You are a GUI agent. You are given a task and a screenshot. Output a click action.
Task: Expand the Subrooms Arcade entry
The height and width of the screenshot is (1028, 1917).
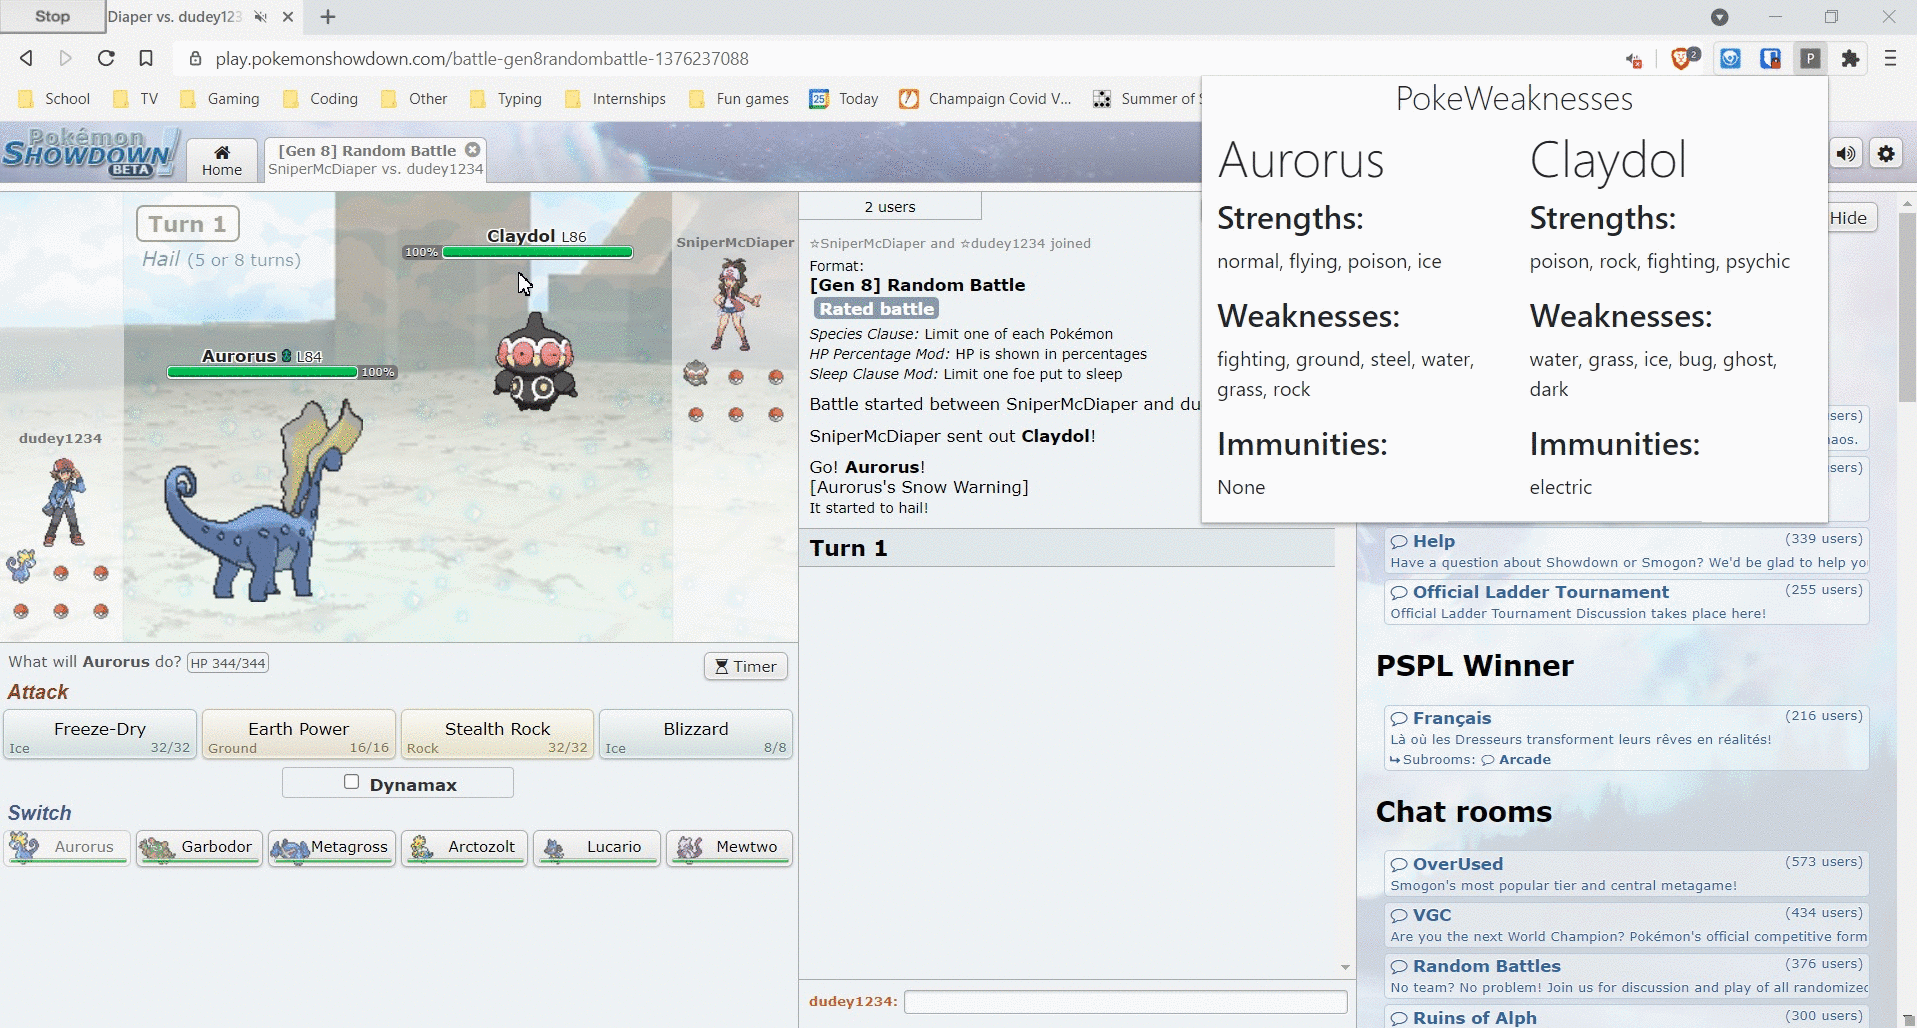(x=1521, y=760)
